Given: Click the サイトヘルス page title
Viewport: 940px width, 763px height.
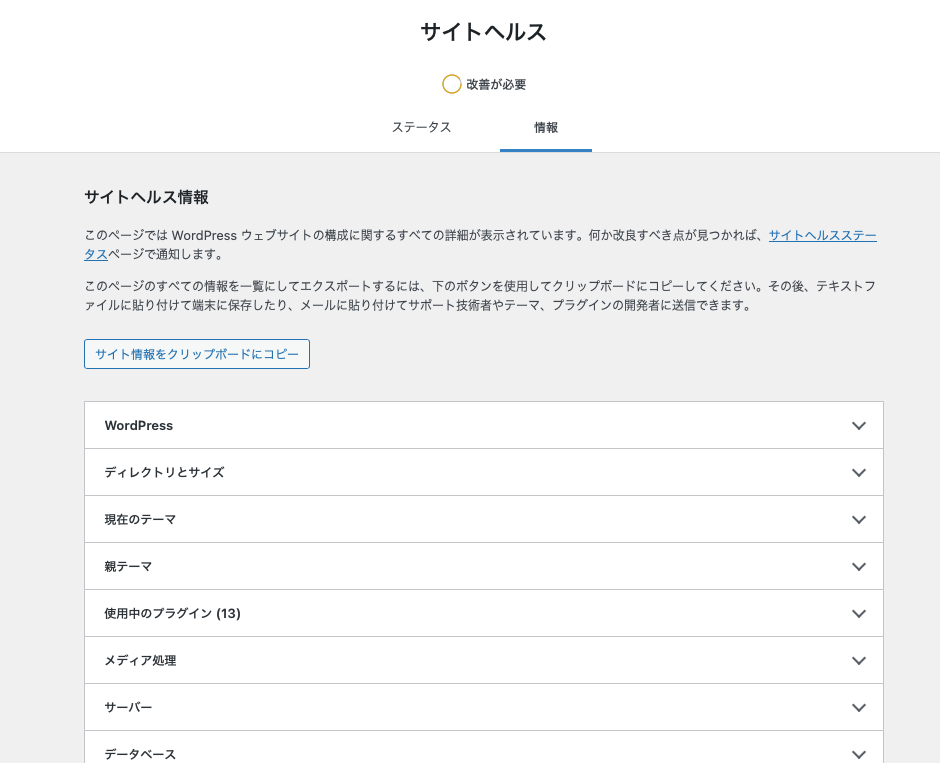Looking at the screenshot, I should [x=484, y=32].
